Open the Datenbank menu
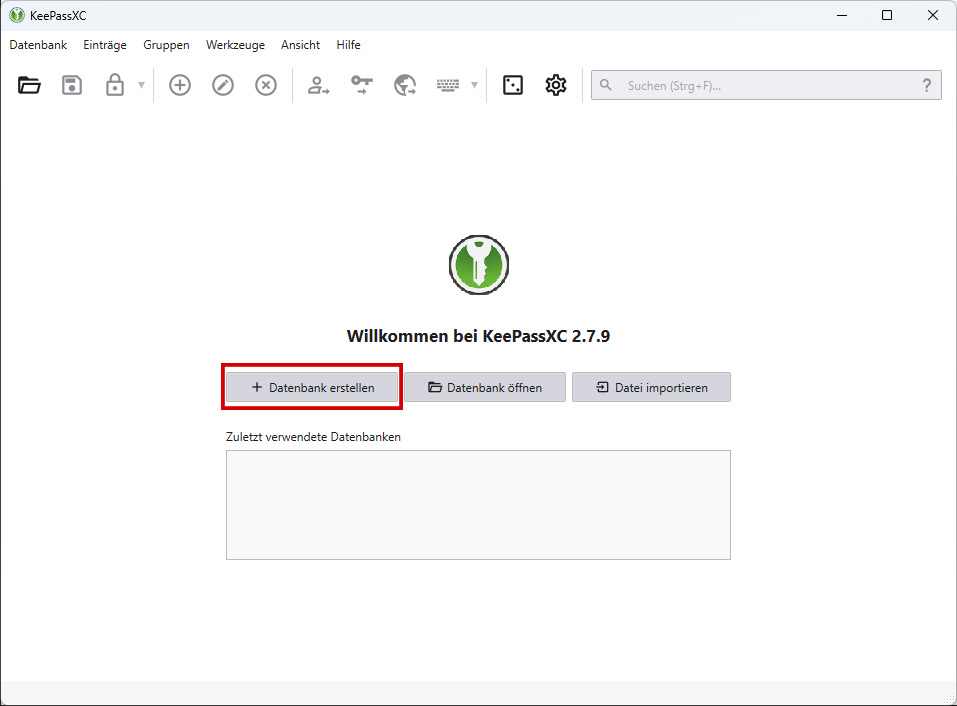The image size is (957, 706). click(x=38, y=45)
